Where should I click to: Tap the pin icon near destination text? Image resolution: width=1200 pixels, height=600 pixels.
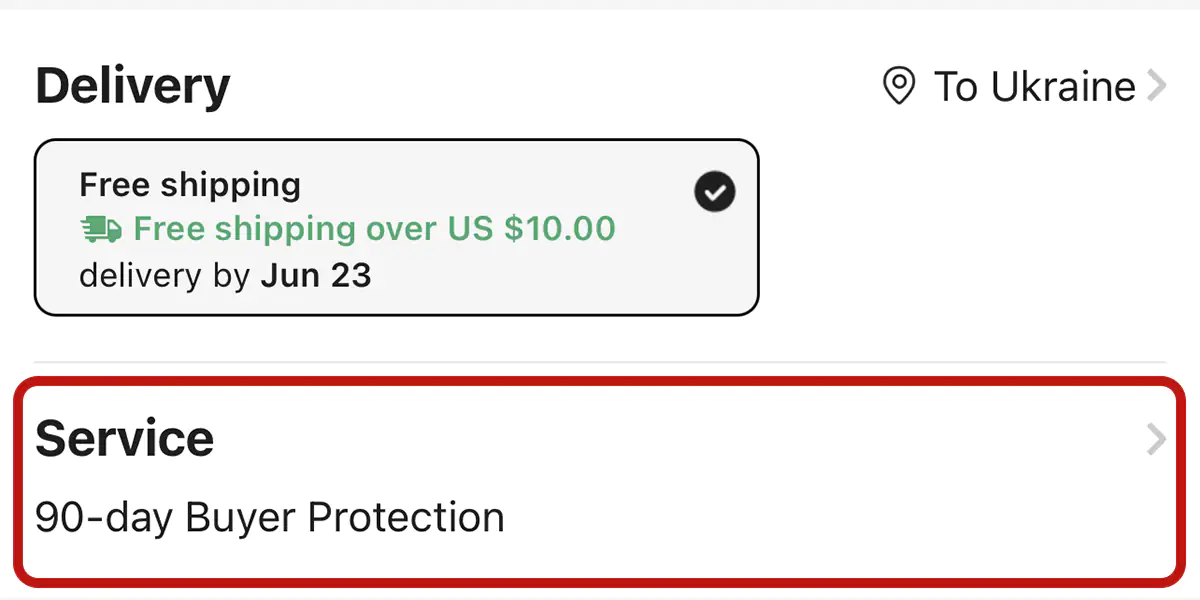tap(898, 87)
